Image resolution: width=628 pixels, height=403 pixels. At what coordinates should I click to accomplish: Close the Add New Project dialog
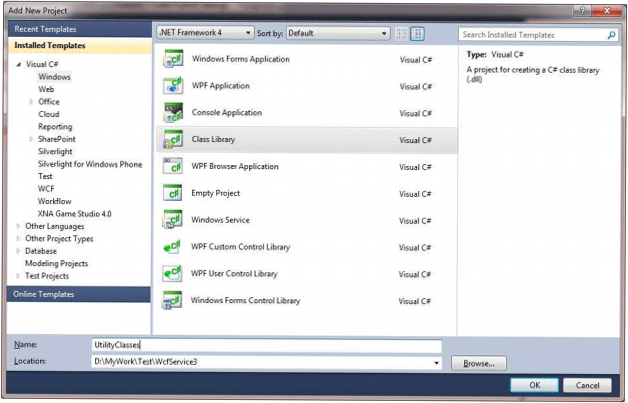click(607, 11)
